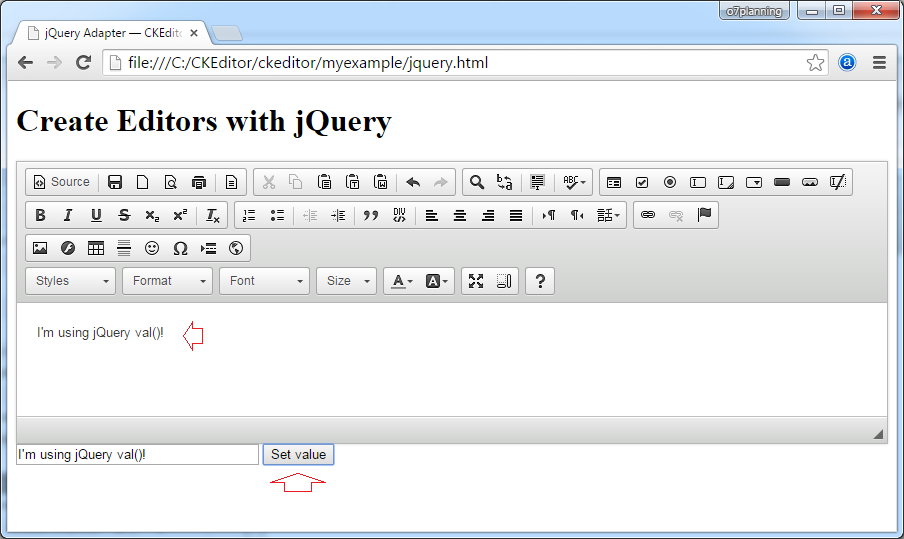Image resolution: width=904 pixels, height=539 pixels.
Task: Align text left
Action: 431,215
